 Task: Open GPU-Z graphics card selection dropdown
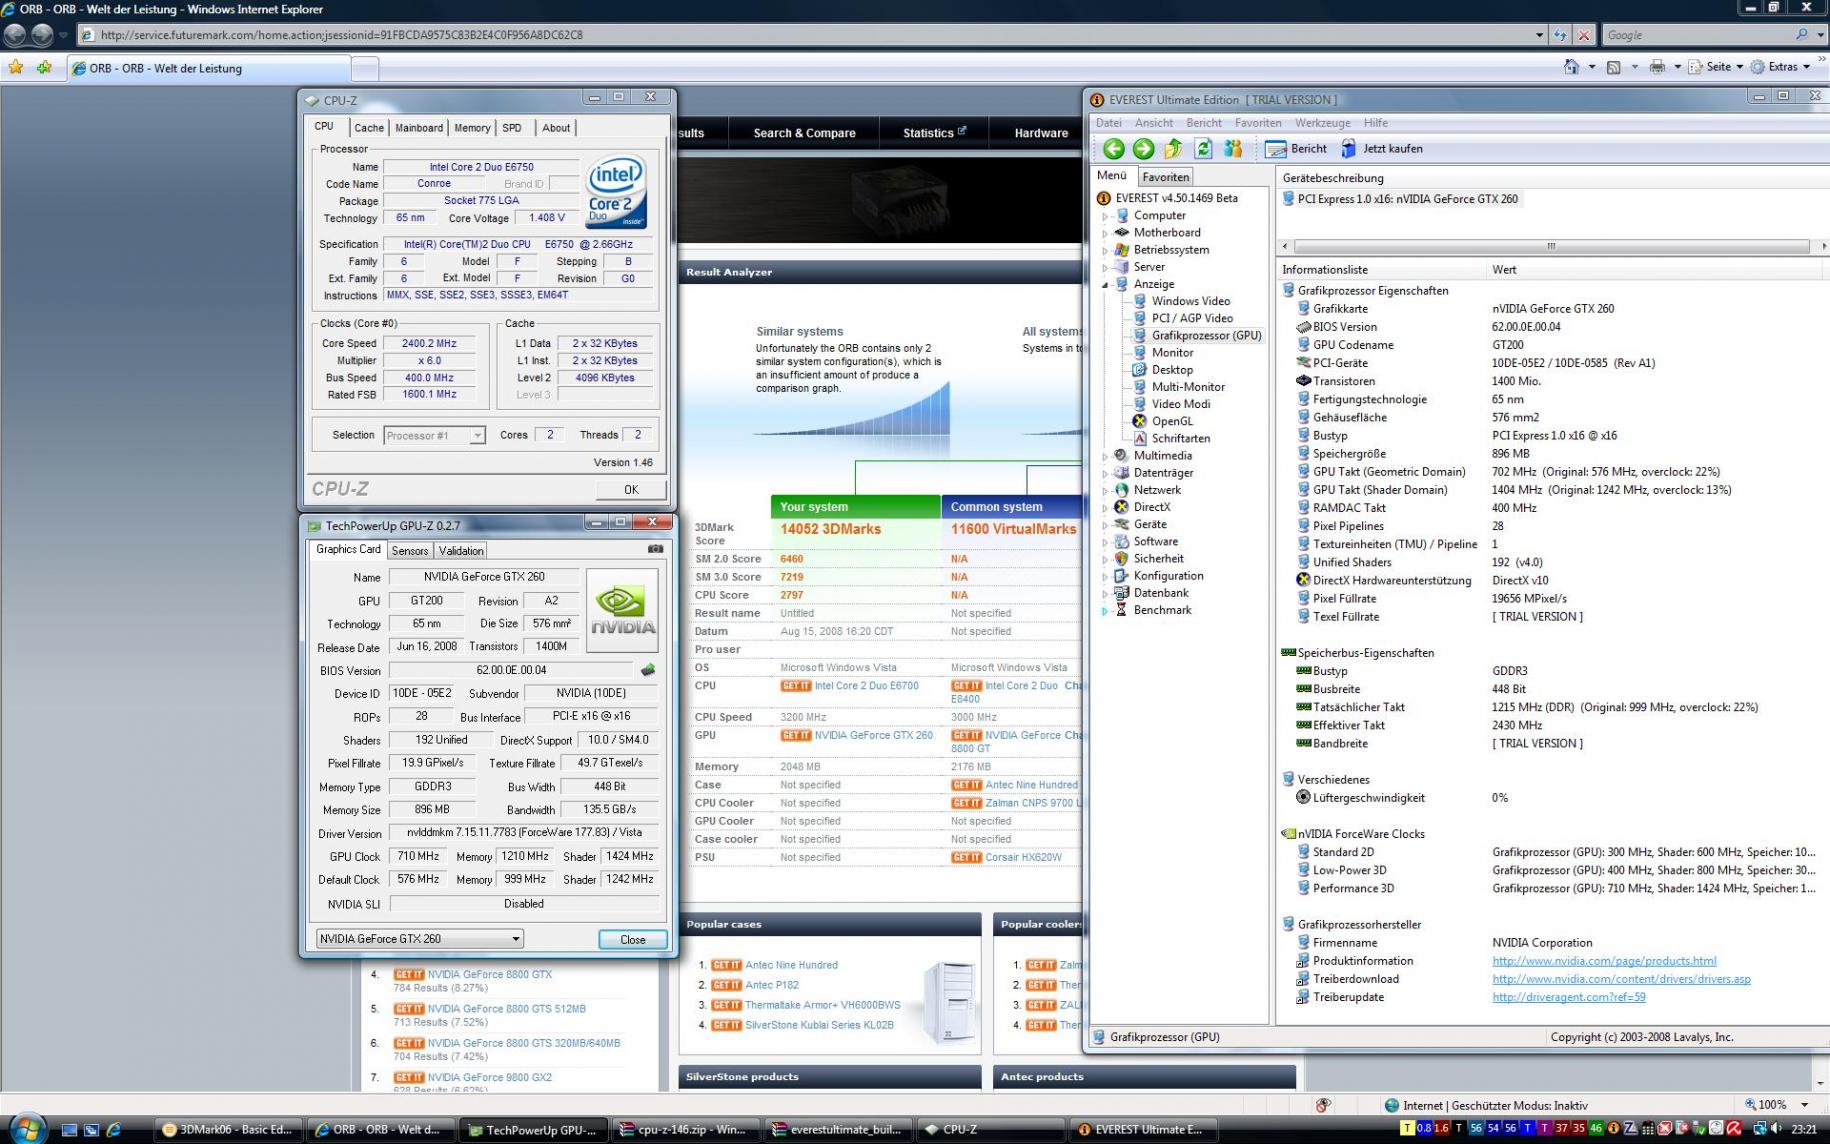(515, 938)
